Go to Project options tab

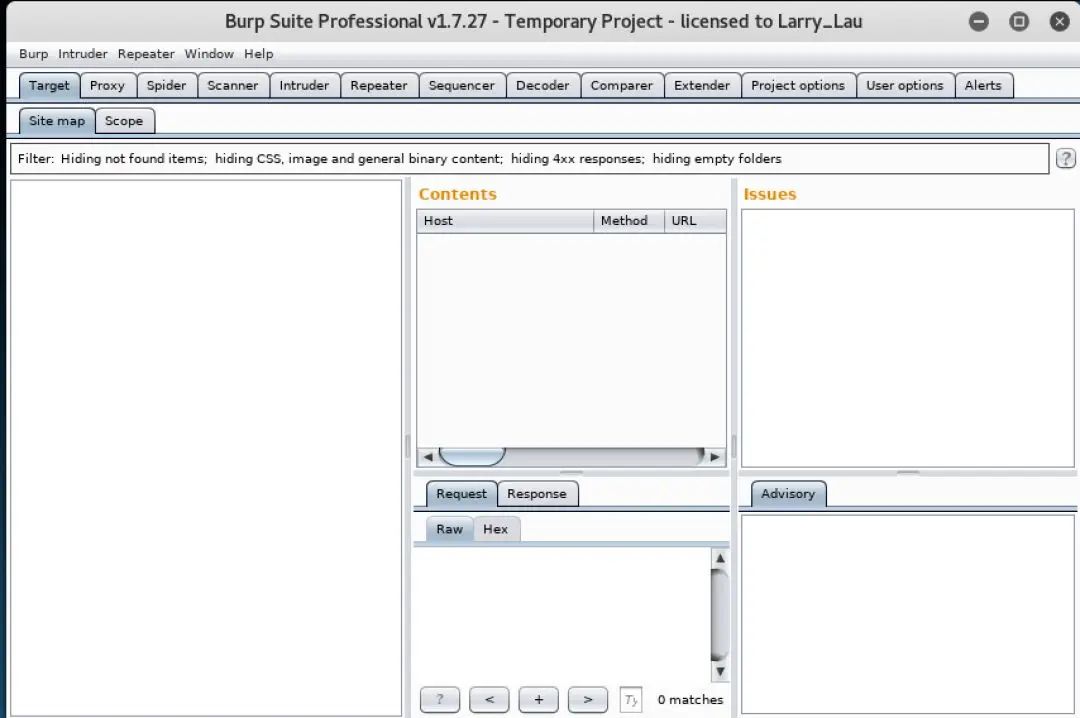(798, 85)
